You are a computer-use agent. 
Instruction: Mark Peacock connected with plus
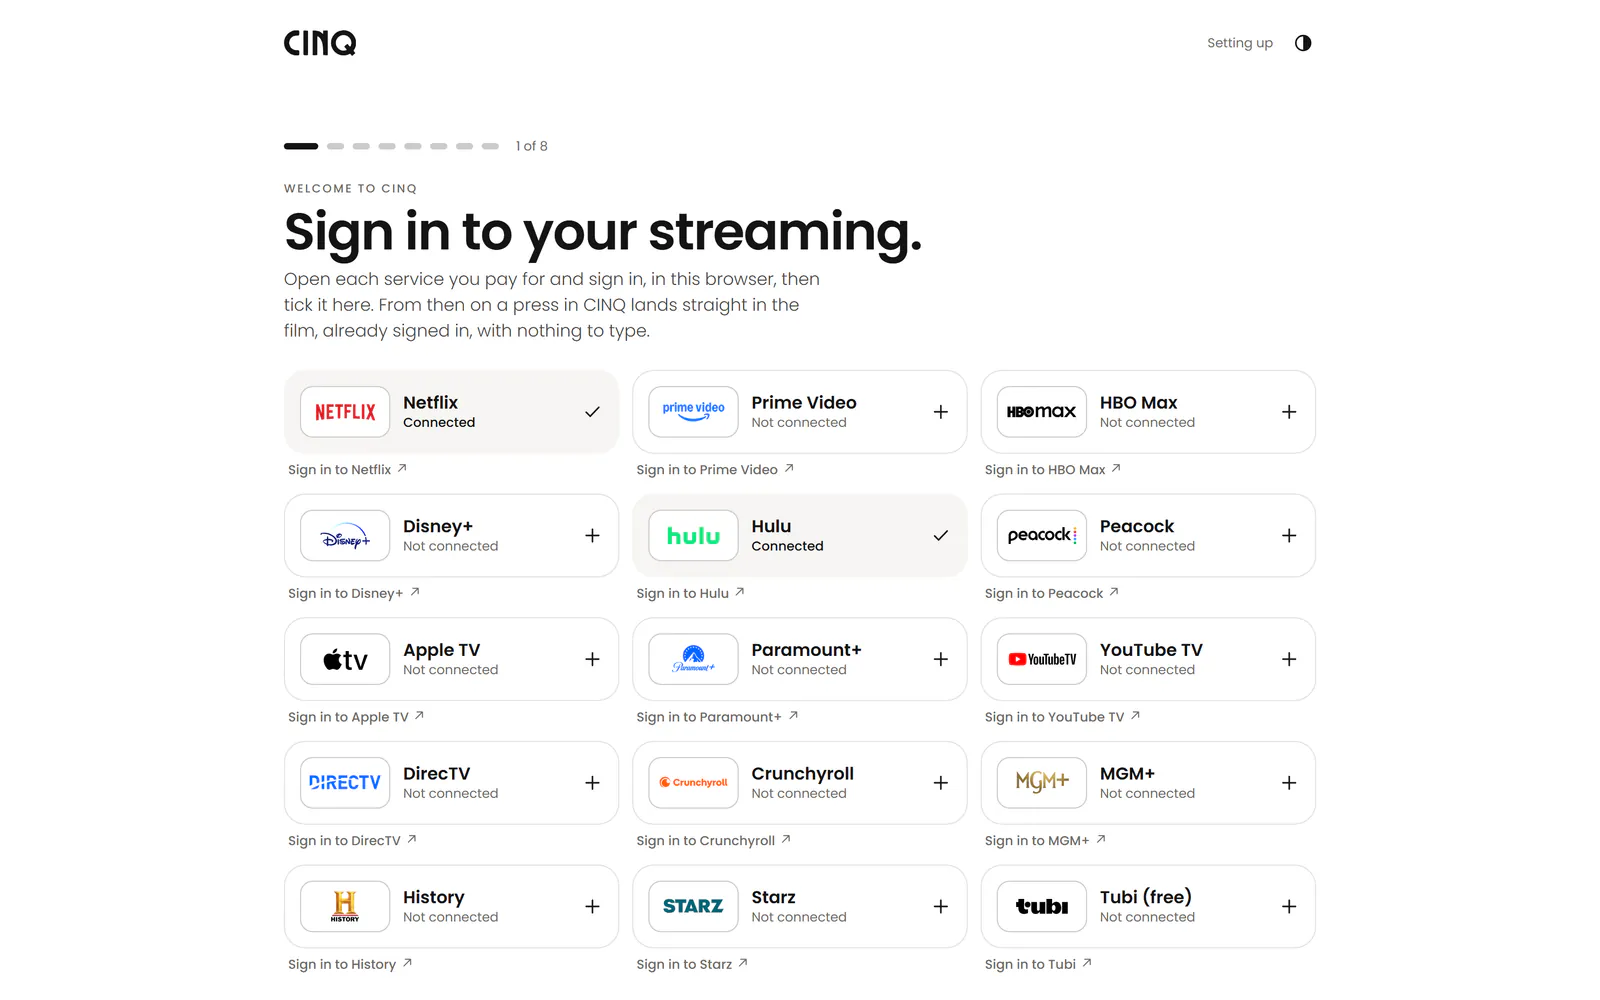point(1289,536)
